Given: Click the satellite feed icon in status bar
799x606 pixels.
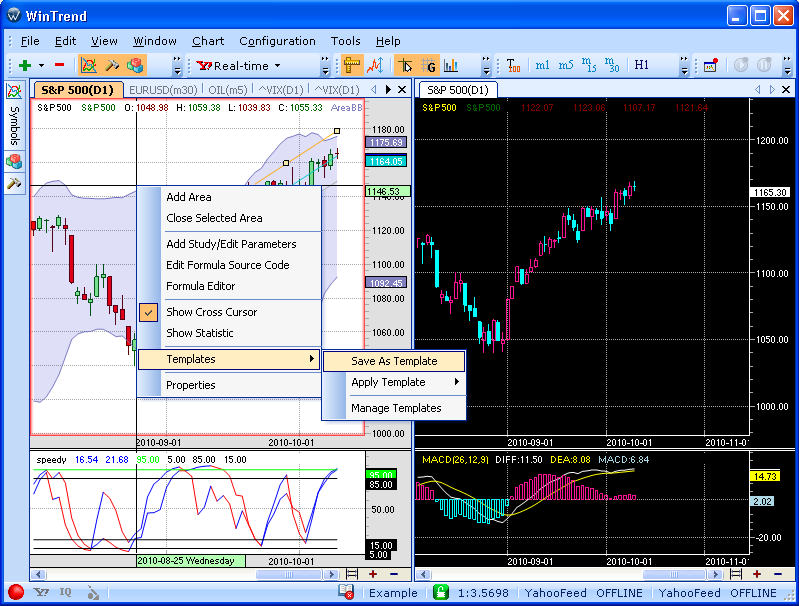Looking at the screenshot, I should 92,592.
